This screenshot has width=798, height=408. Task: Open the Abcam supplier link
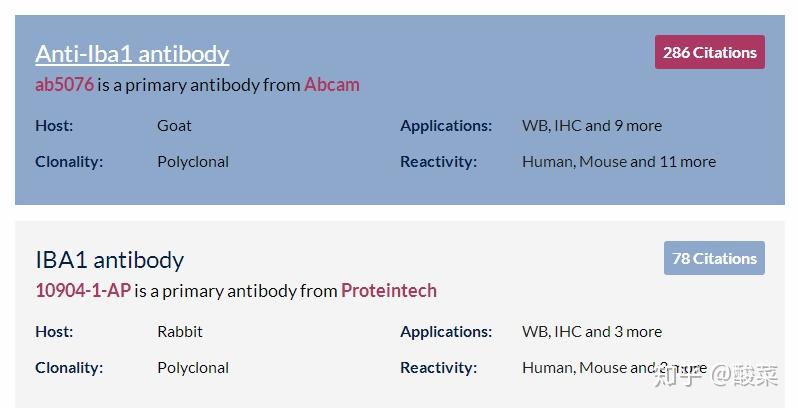tap(331, 85)
